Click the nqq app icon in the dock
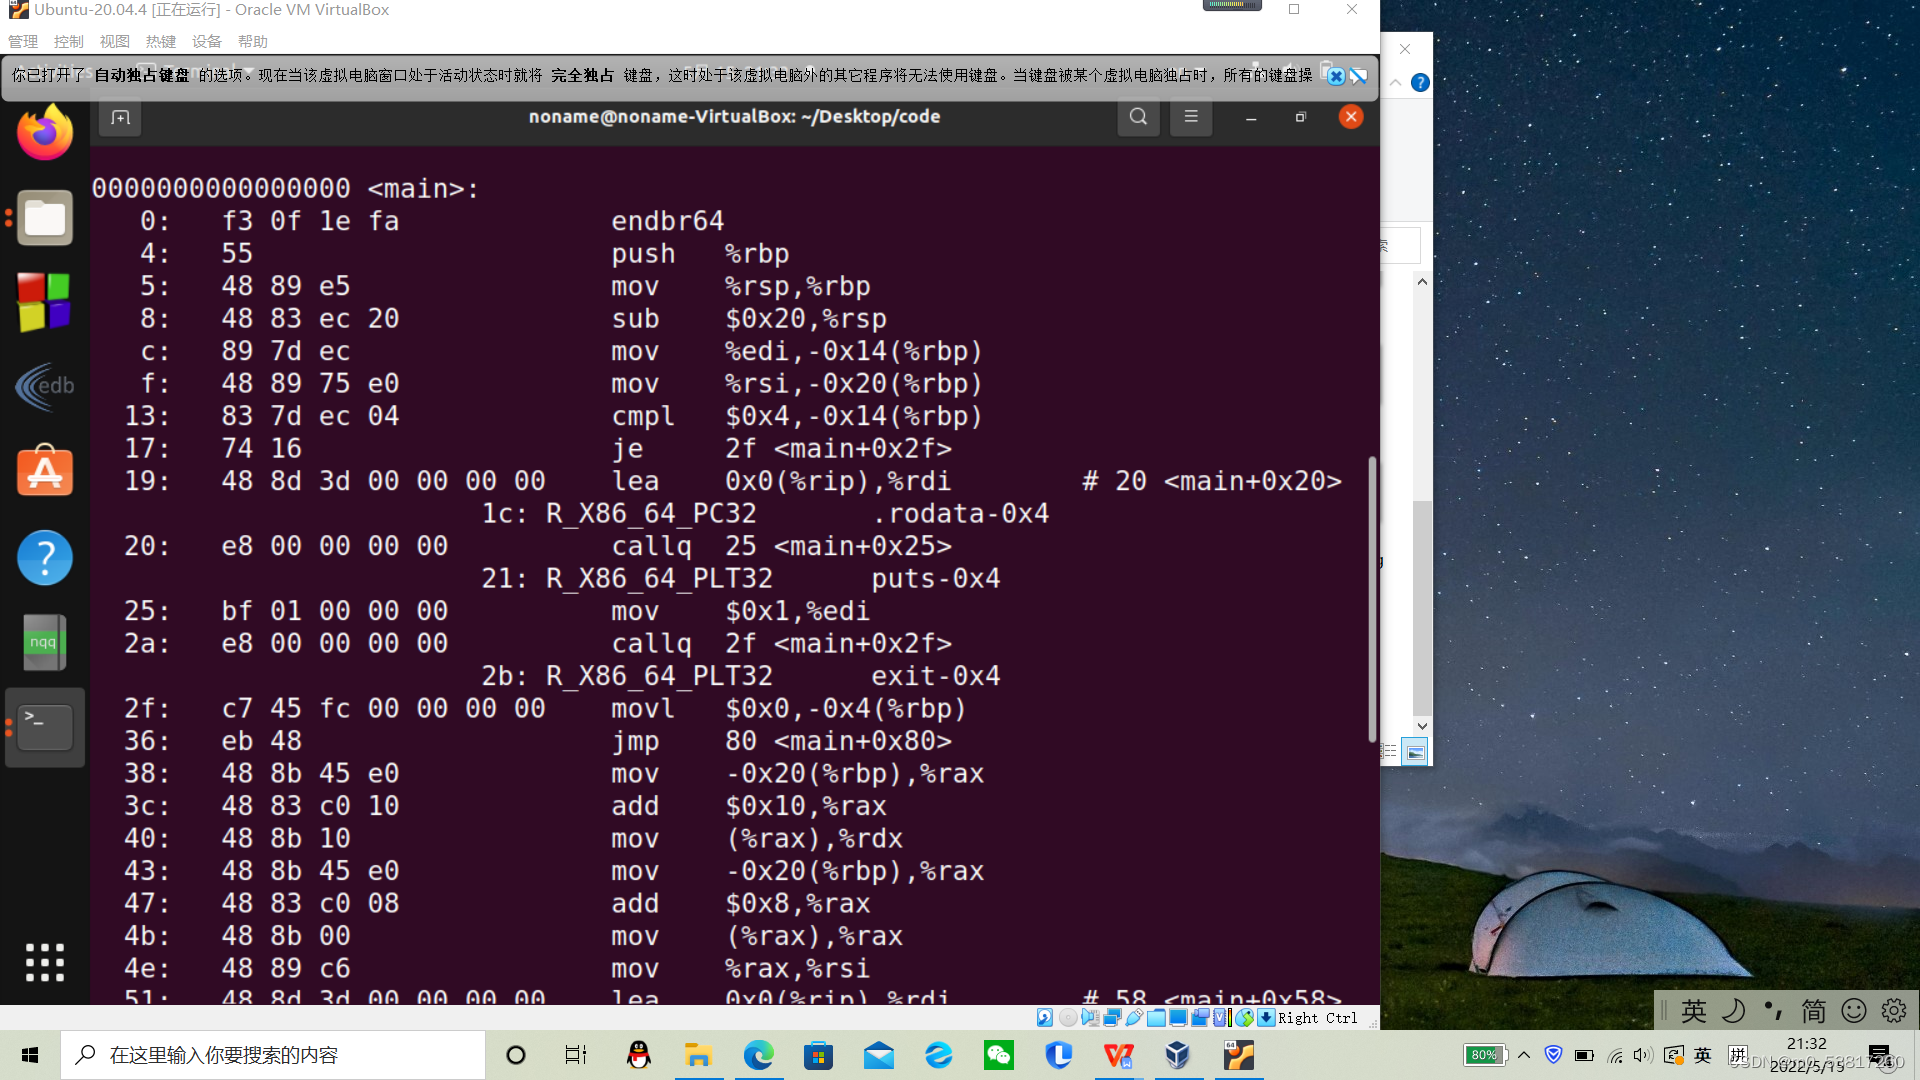This screenshot has height=1080, width=1920. (45, 642)
